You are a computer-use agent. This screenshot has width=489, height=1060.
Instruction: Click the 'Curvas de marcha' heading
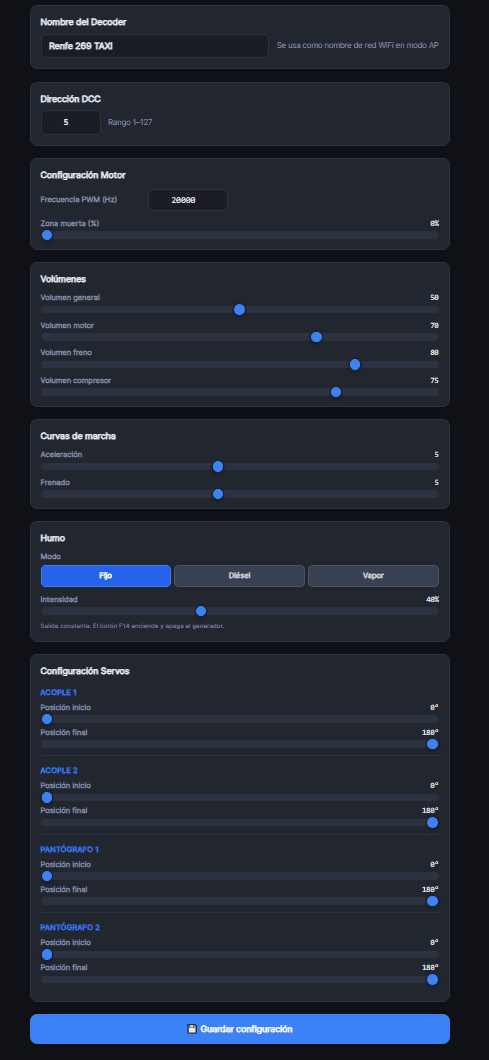[x=78, y=437]
